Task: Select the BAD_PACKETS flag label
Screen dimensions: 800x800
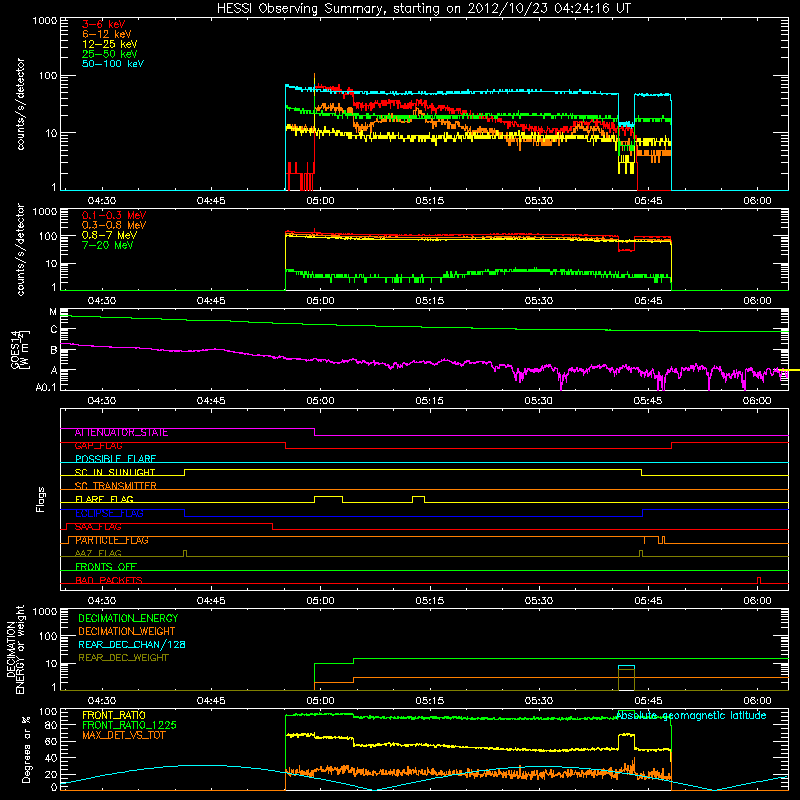Action: tap(109, 580)
